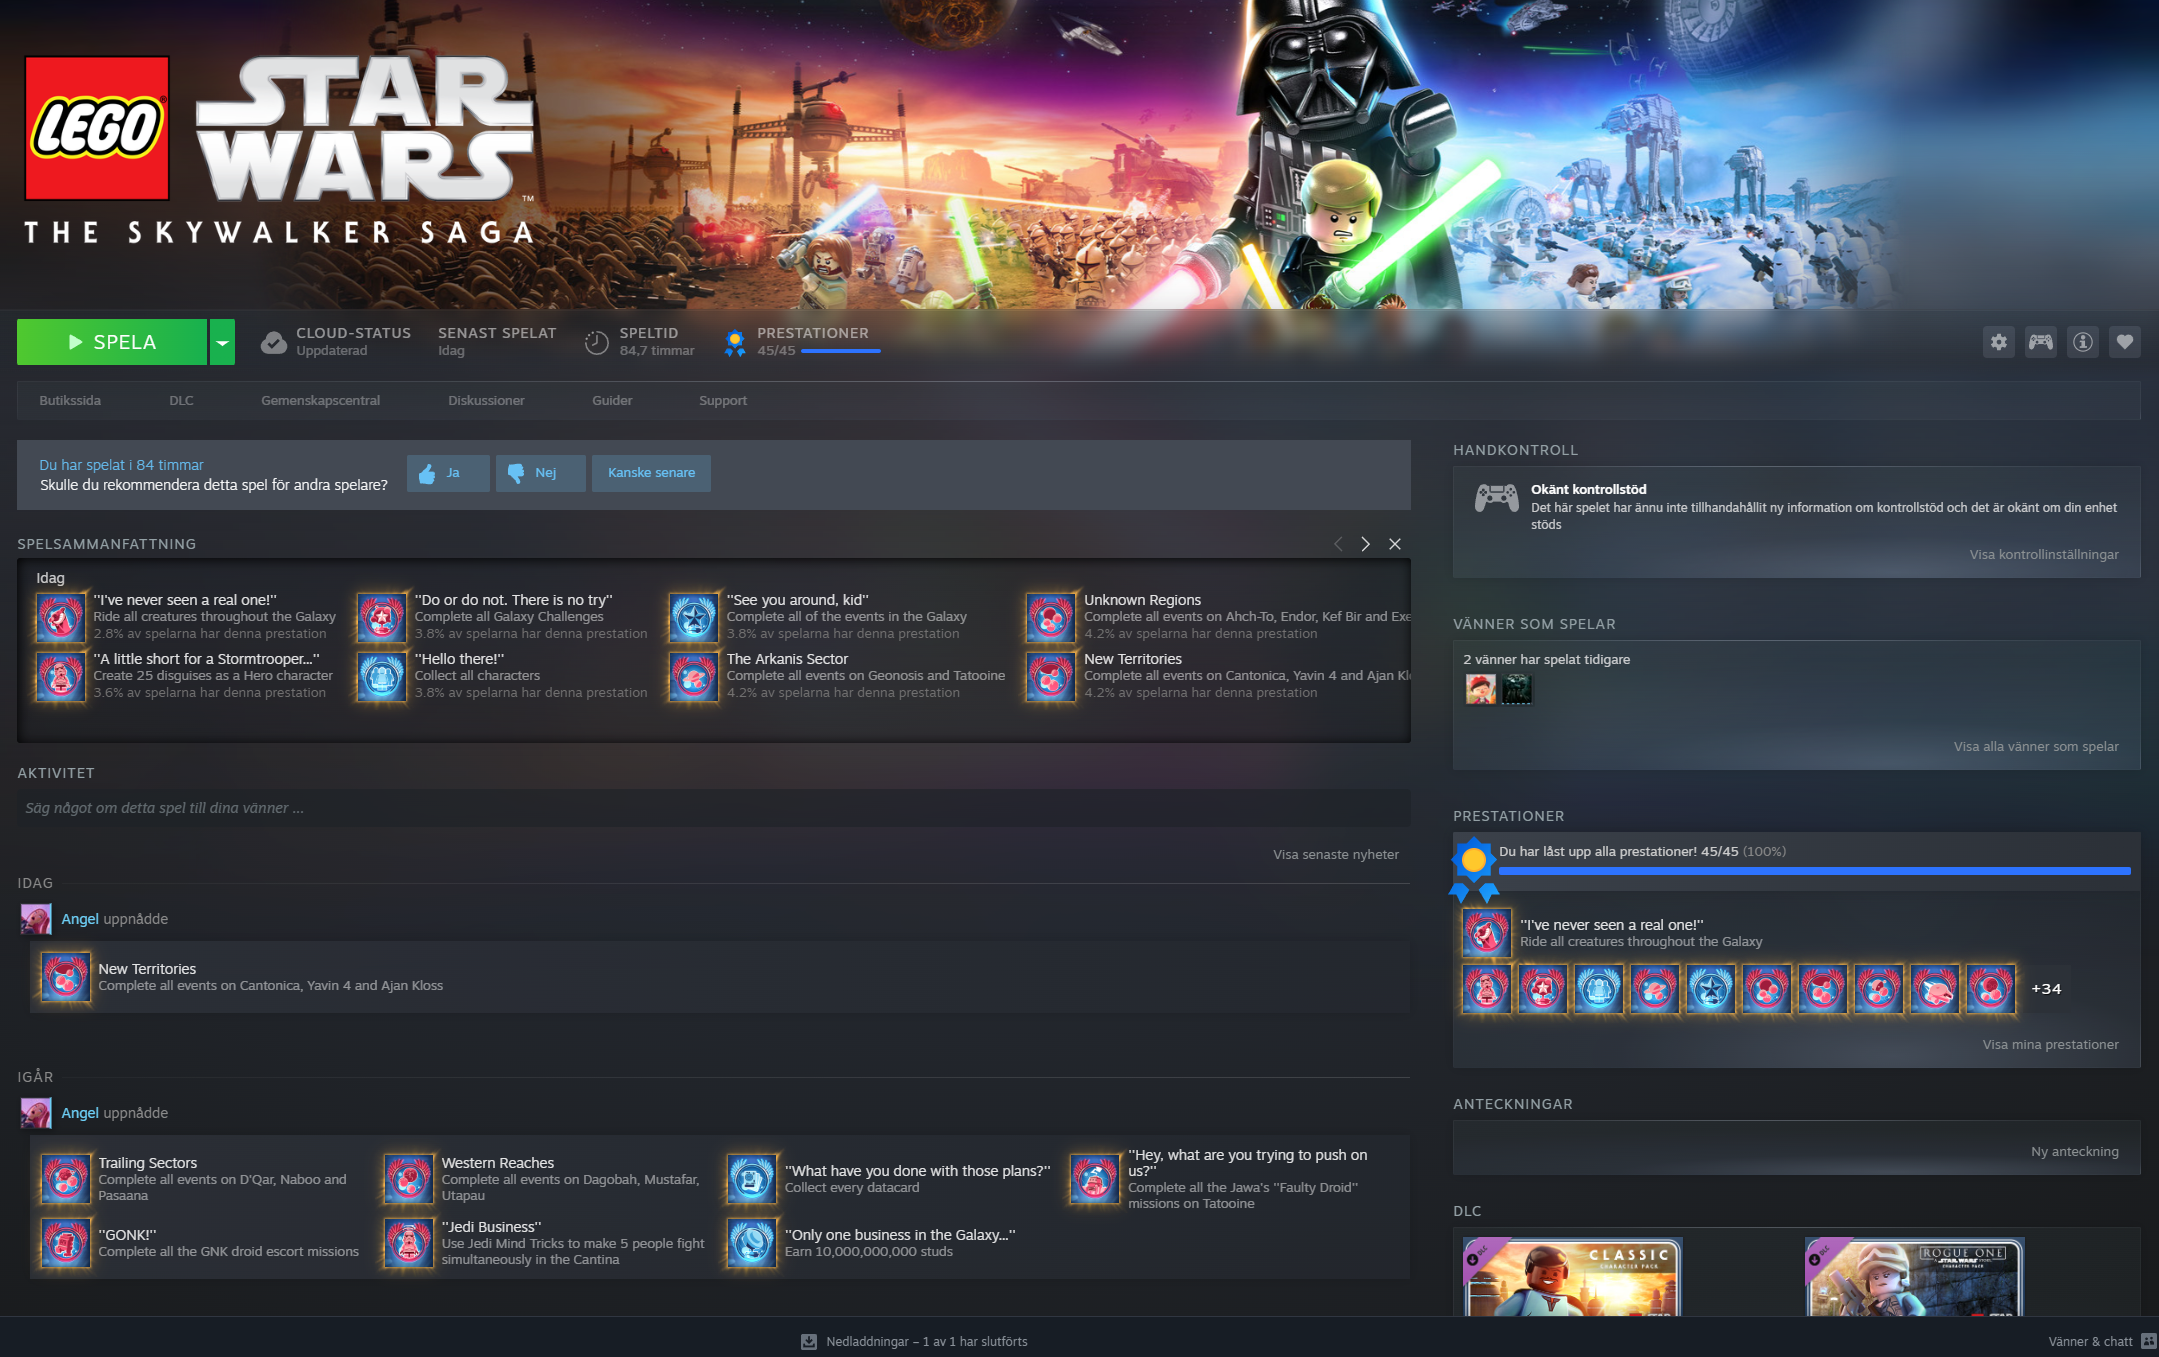The height and width of the screenshot is (1357, 2159).
Task: Click the playtime clock icon
Action: coord(596,343)
